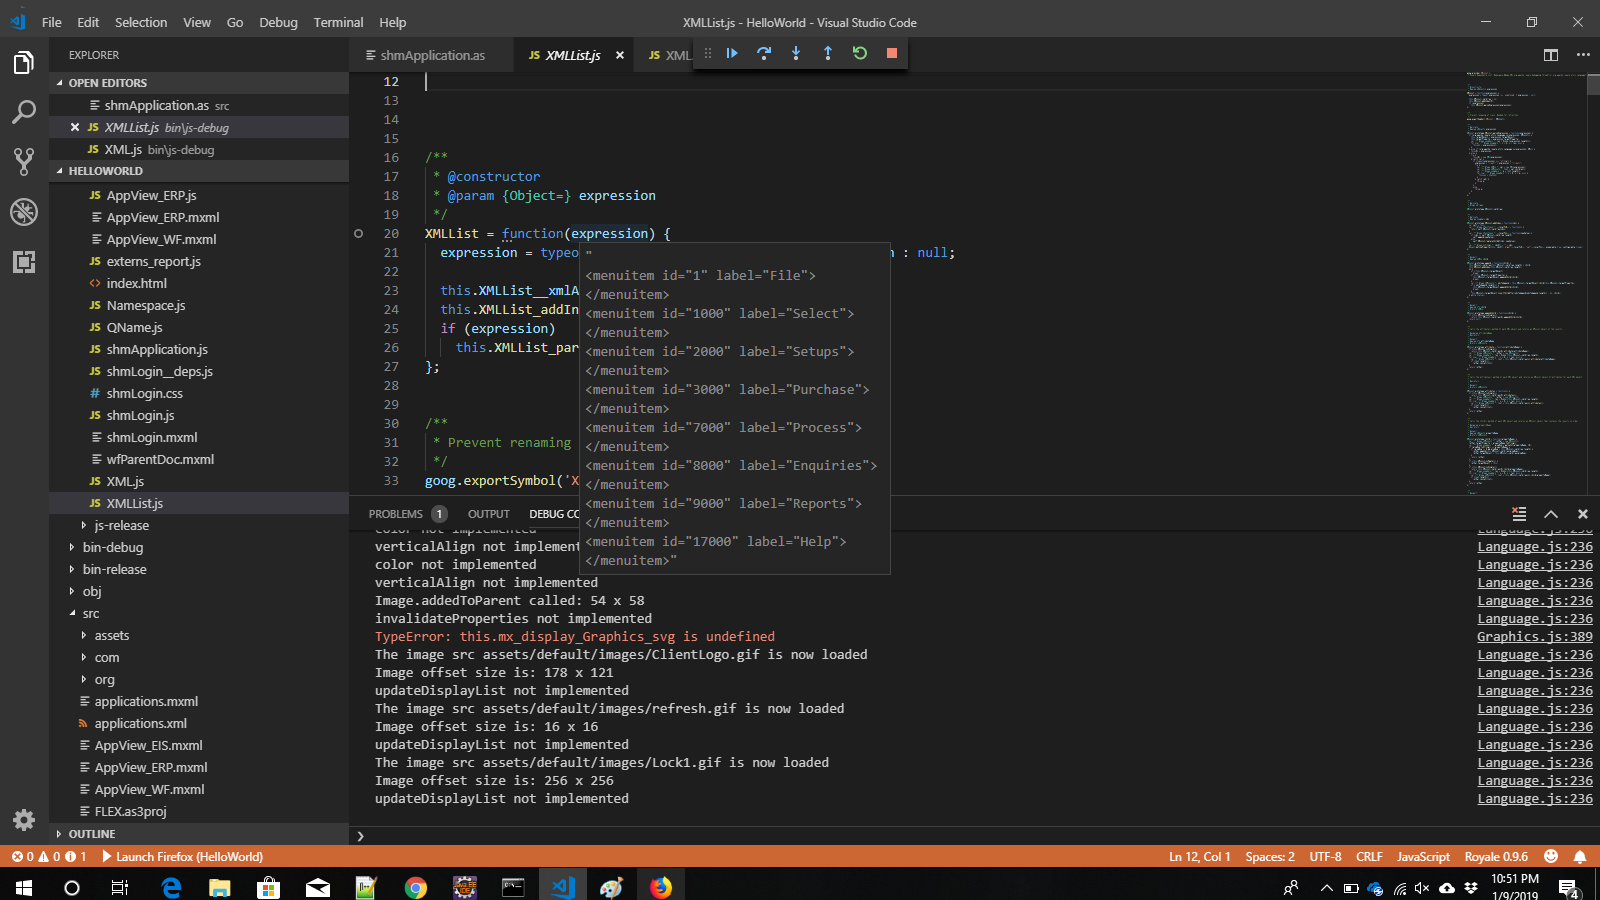1600x900 pixels.
Task: Switch to the OUTPUT tab
Action: click(489, 513)
